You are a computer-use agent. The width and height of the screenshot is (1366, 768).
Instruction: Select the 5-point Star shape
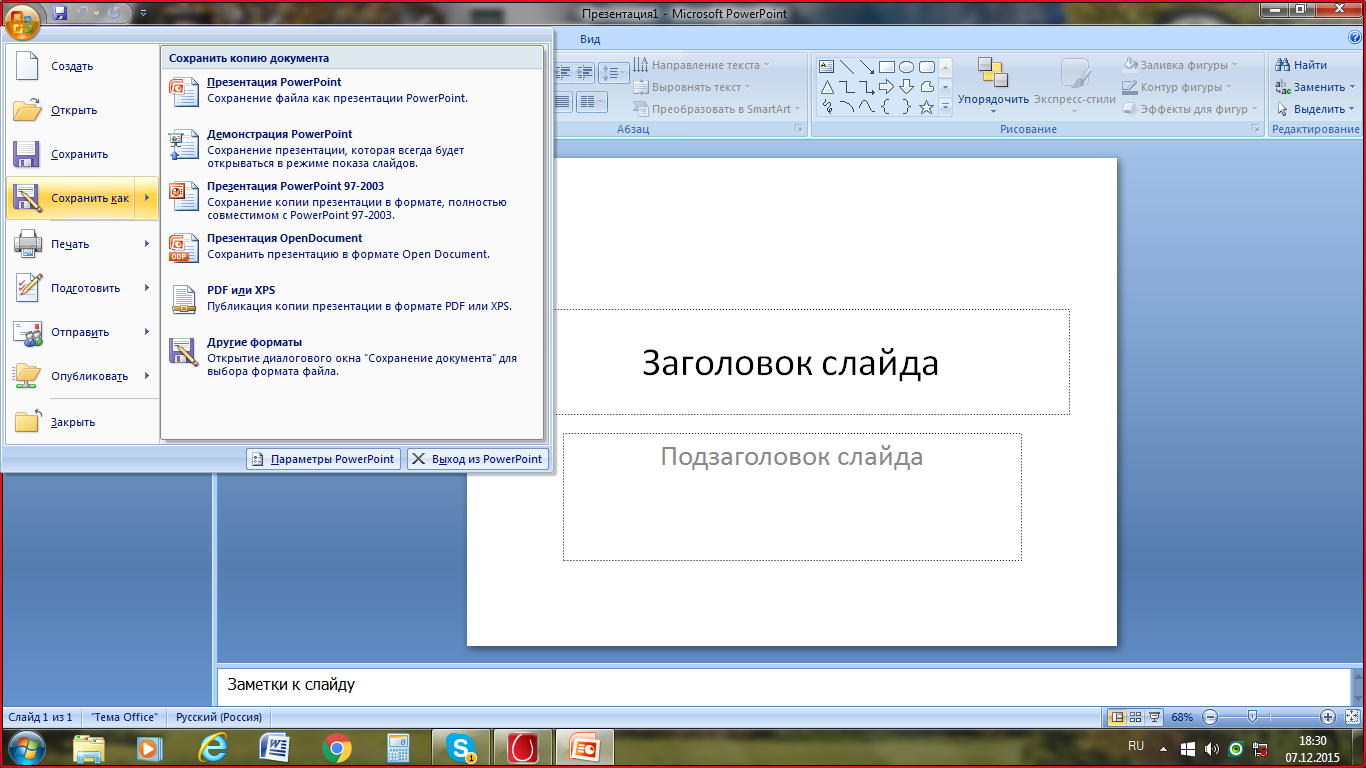tap(926, 107)
